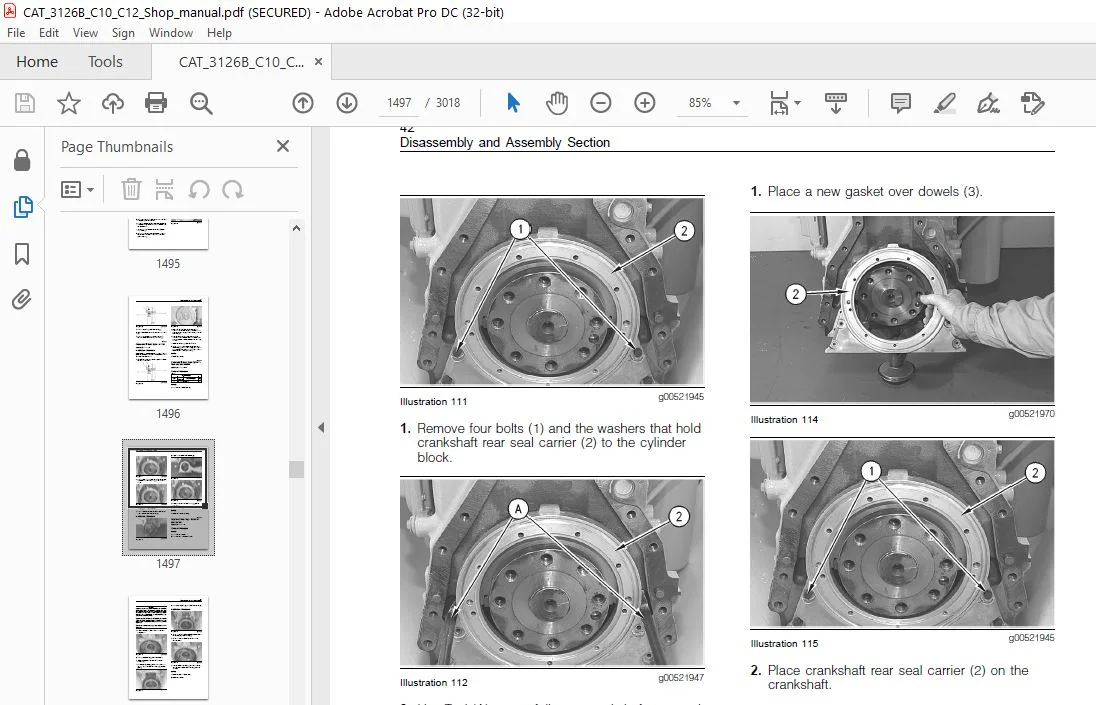Click the page number field 1497
This screenshot has height=705, width=1096.
[x=399, y=103]
